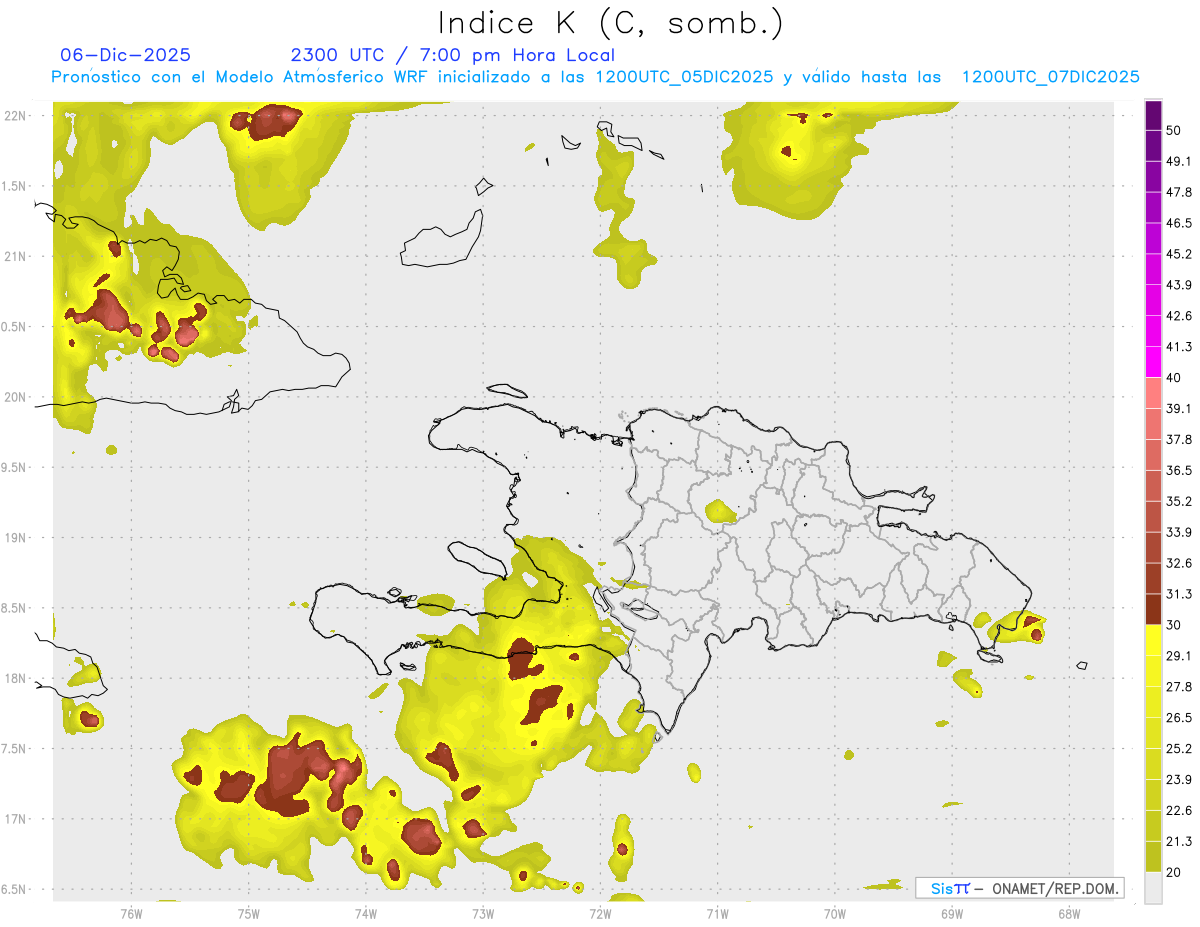Click the '18N' latitude label

click(16, 679)
